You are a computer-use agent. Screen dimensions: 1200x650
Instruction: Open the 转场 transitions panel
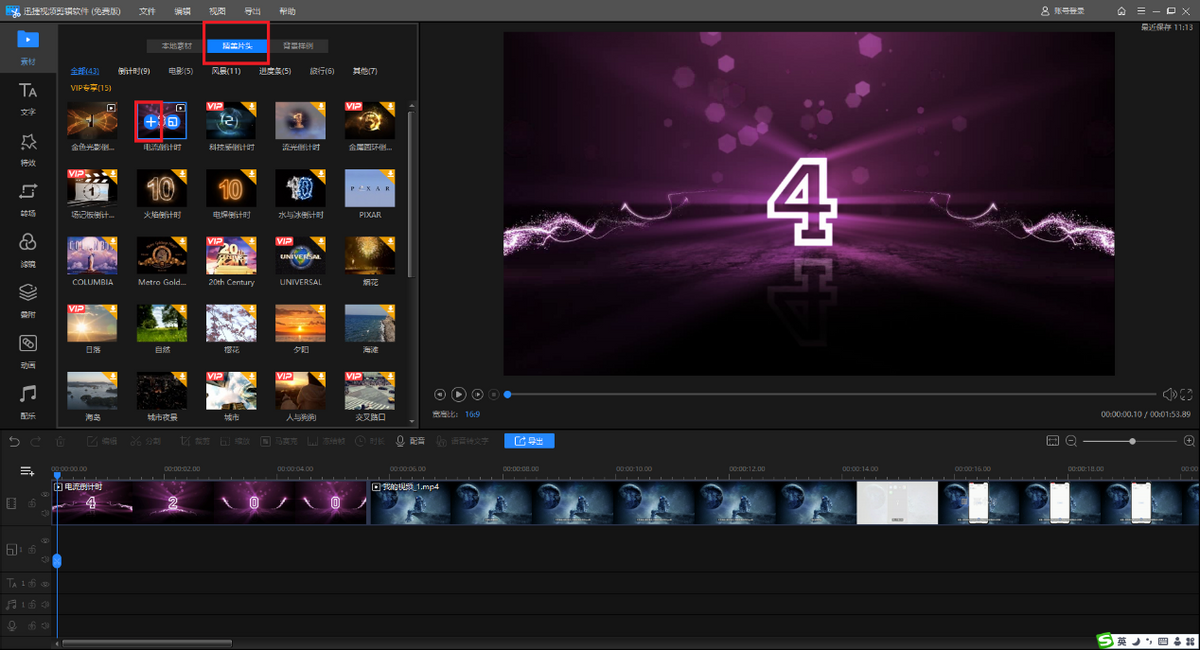tap(28, 200)
